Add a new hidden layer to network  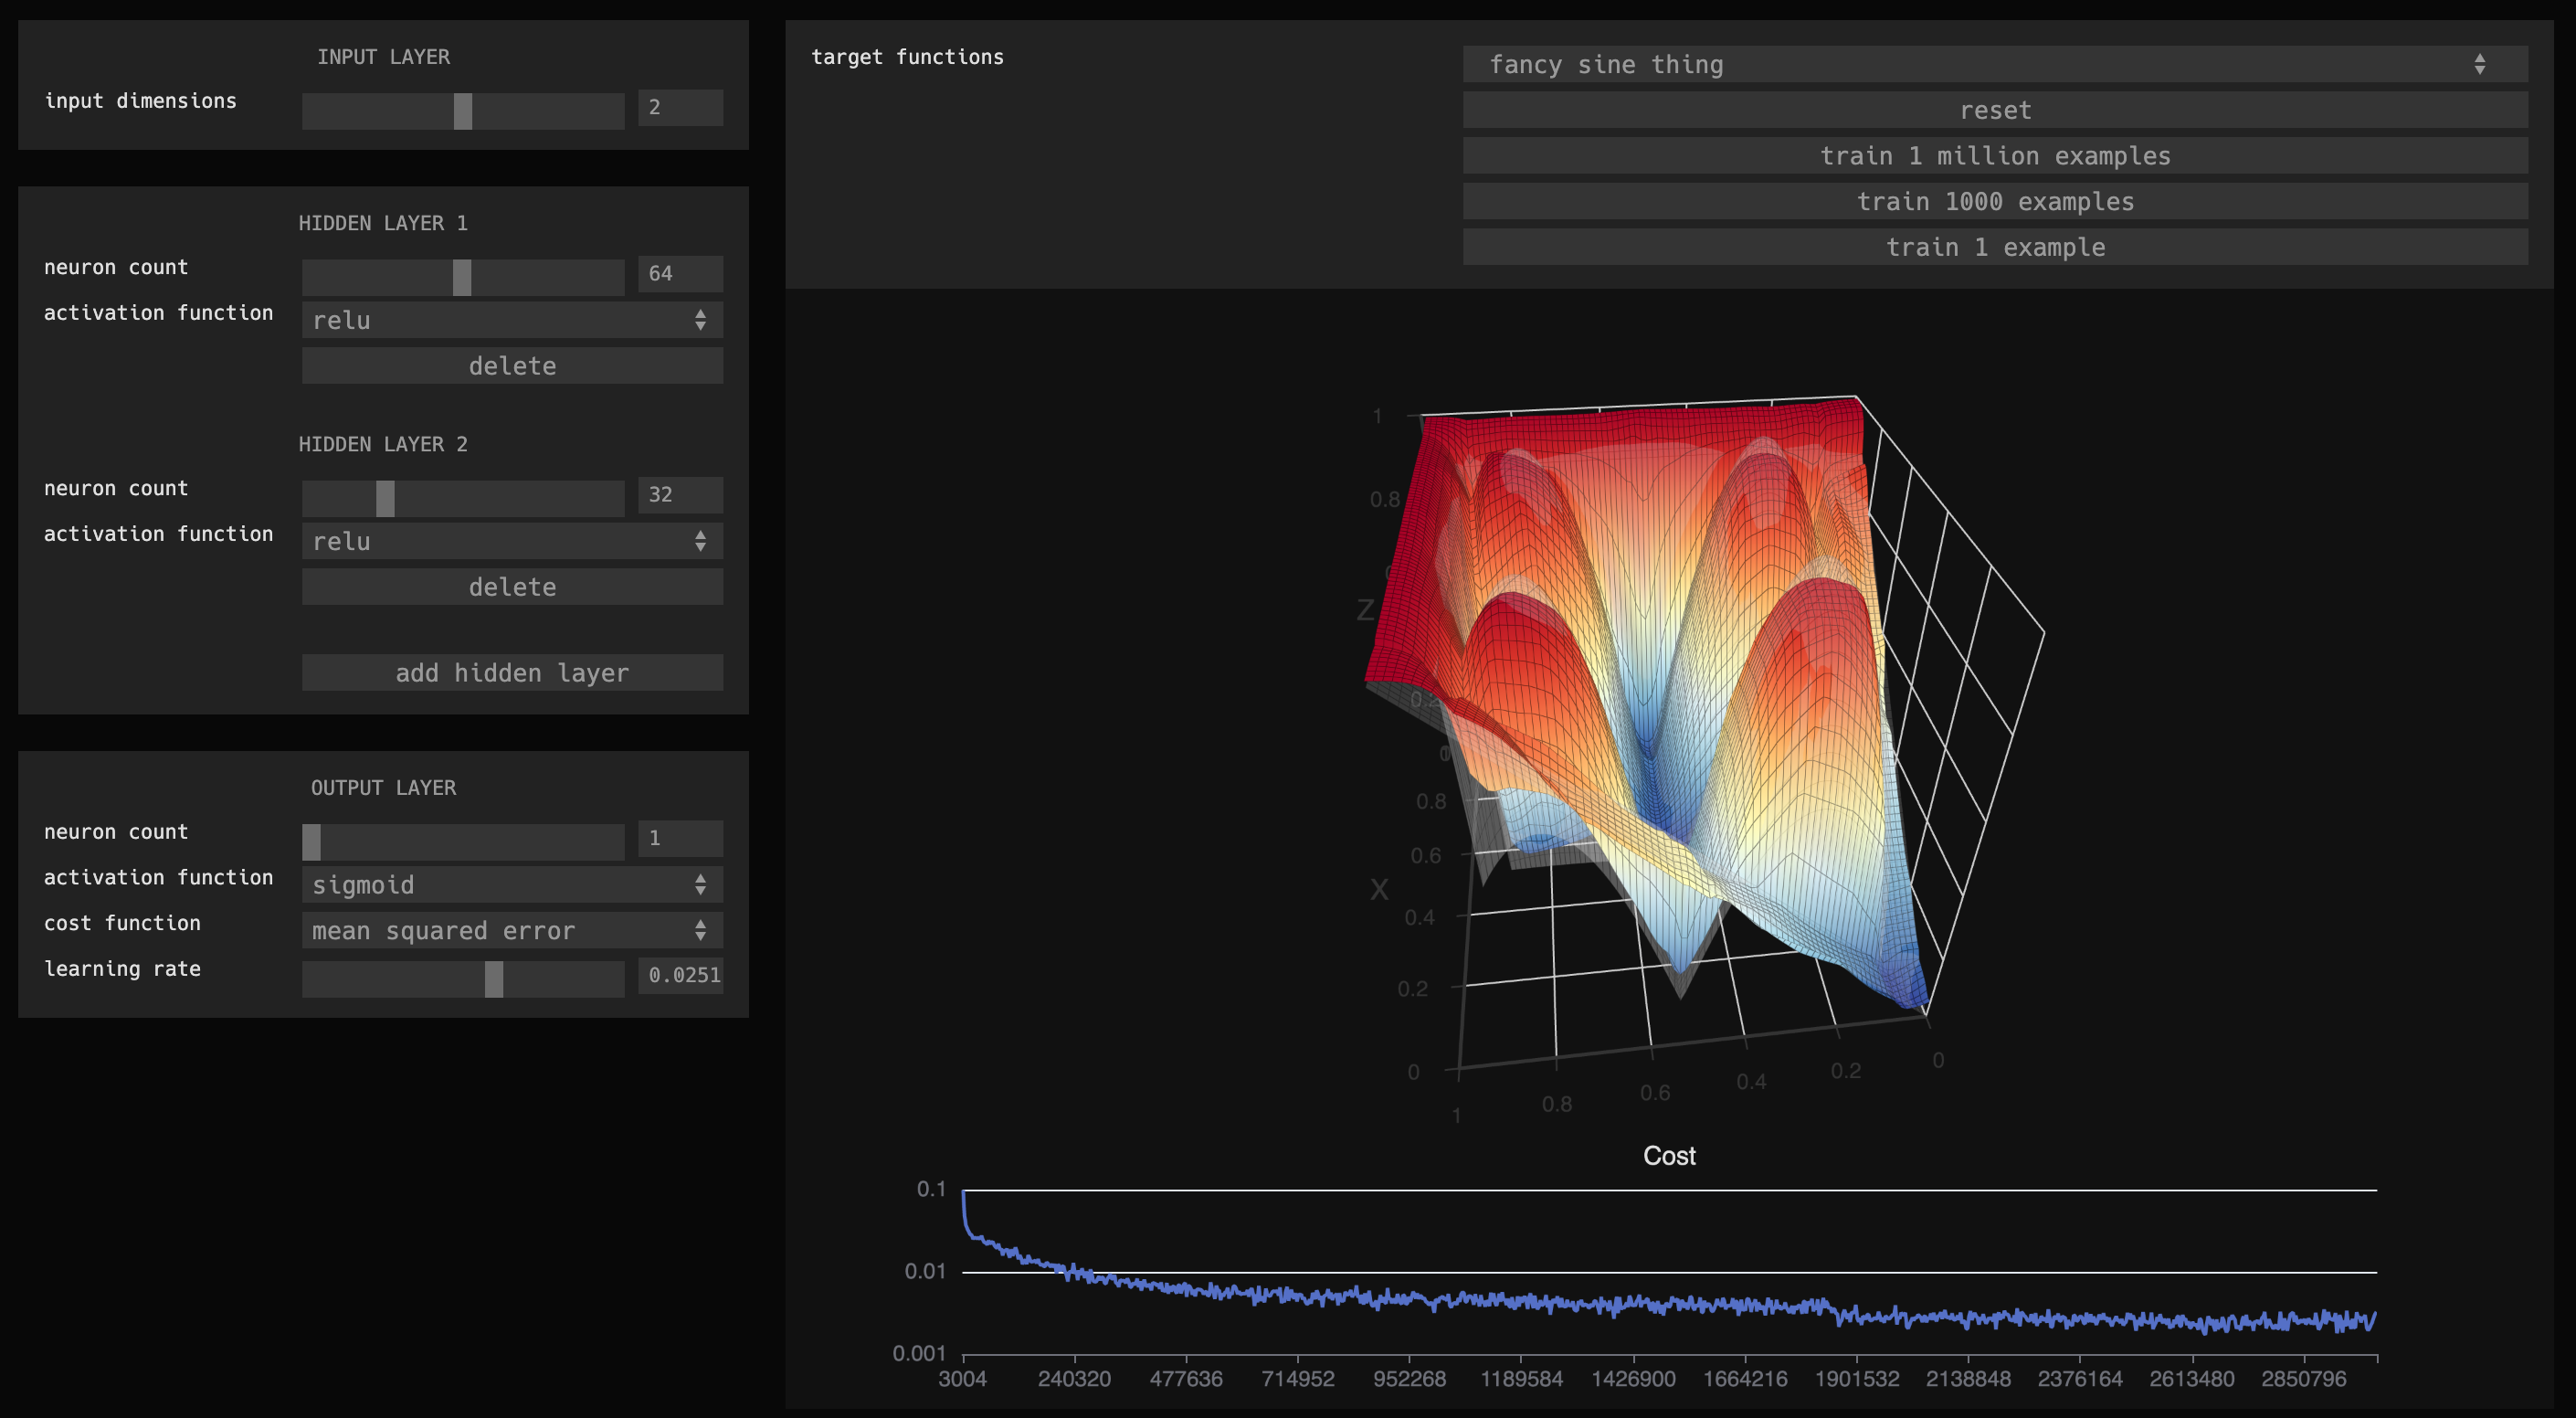point(512,672)
